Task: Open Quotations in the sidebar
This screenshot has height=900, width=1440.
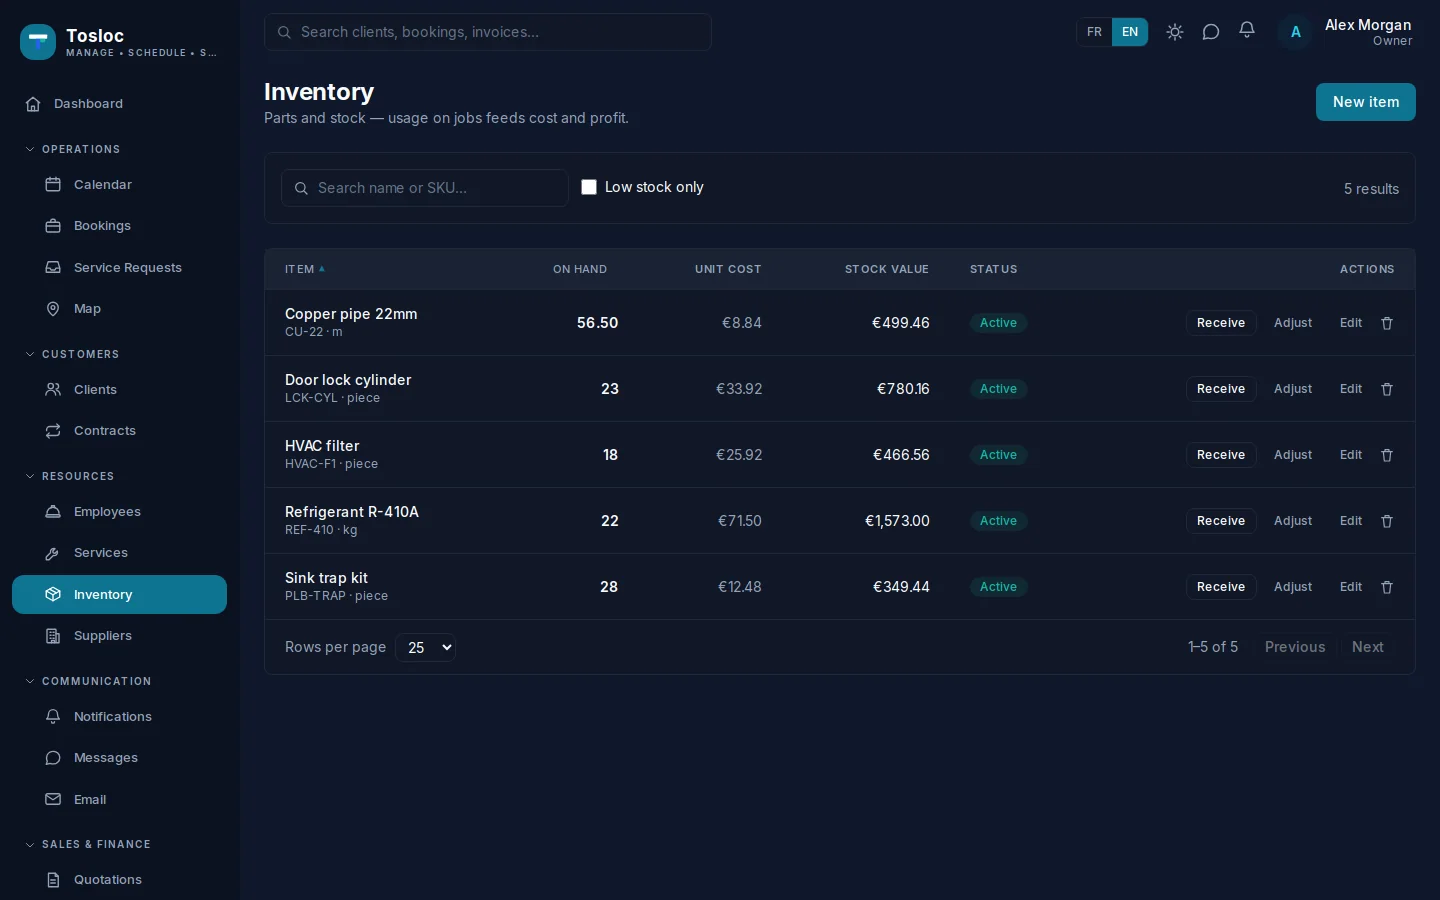Action: coord(119,880)
